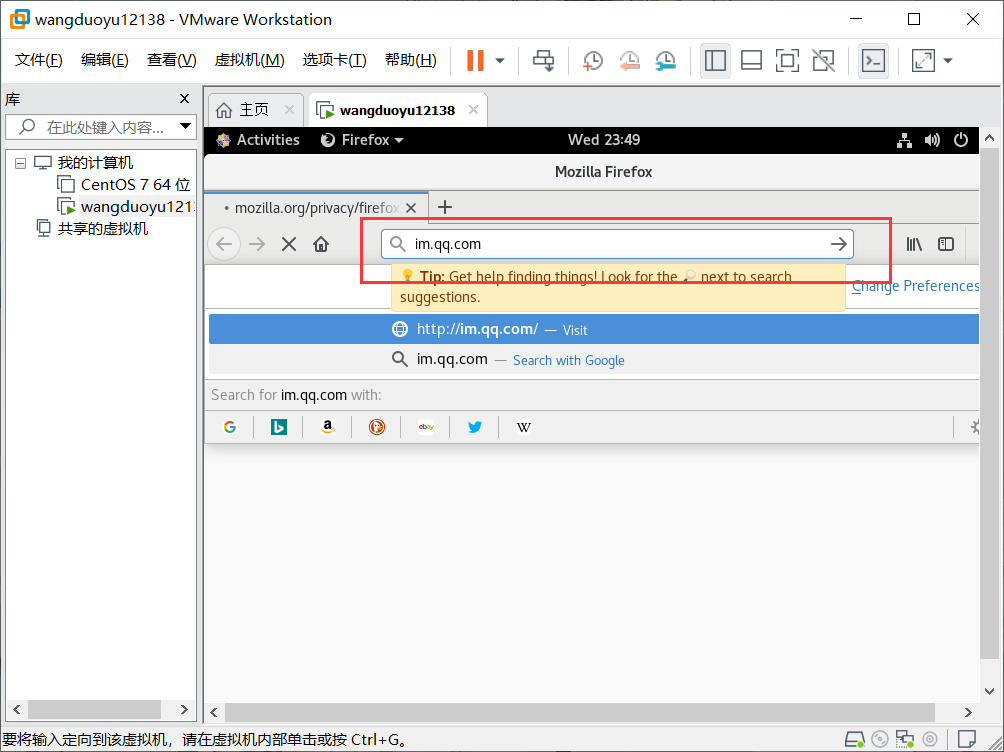Open the virtual machine console terminal view
Viewport: 1004px width, 752px height.
click(x=871, y=60)
